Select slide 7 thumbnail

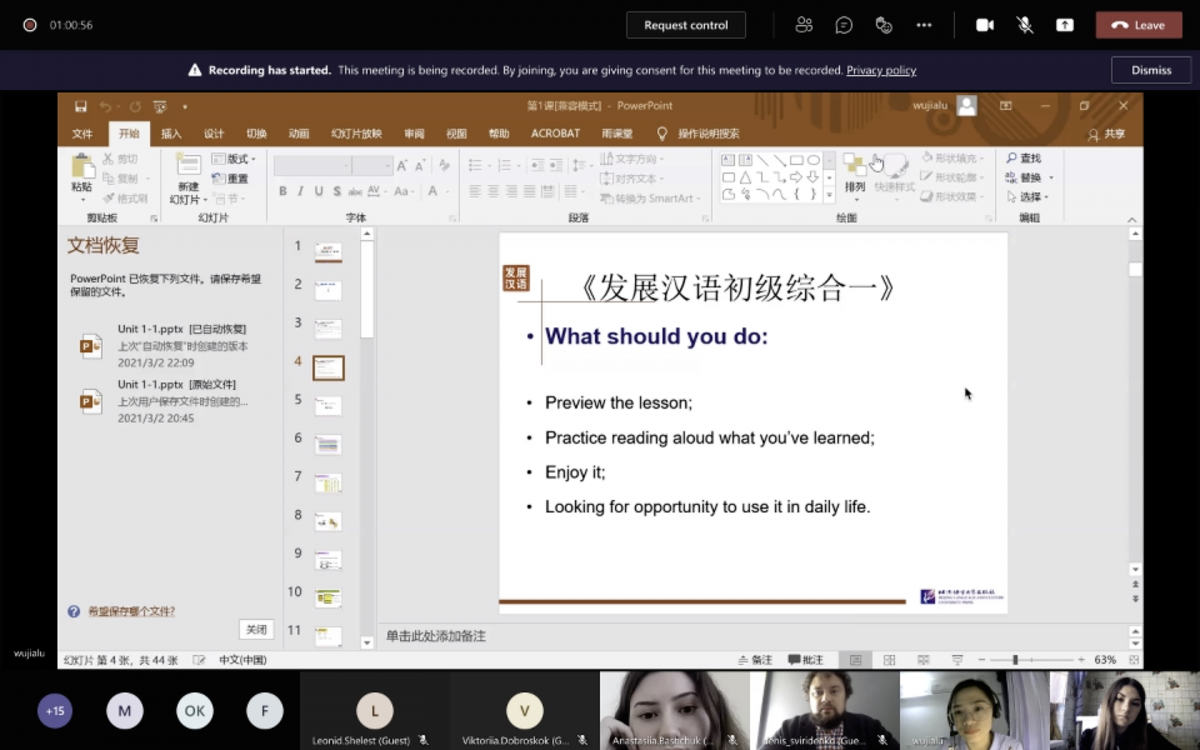[328, 483]
